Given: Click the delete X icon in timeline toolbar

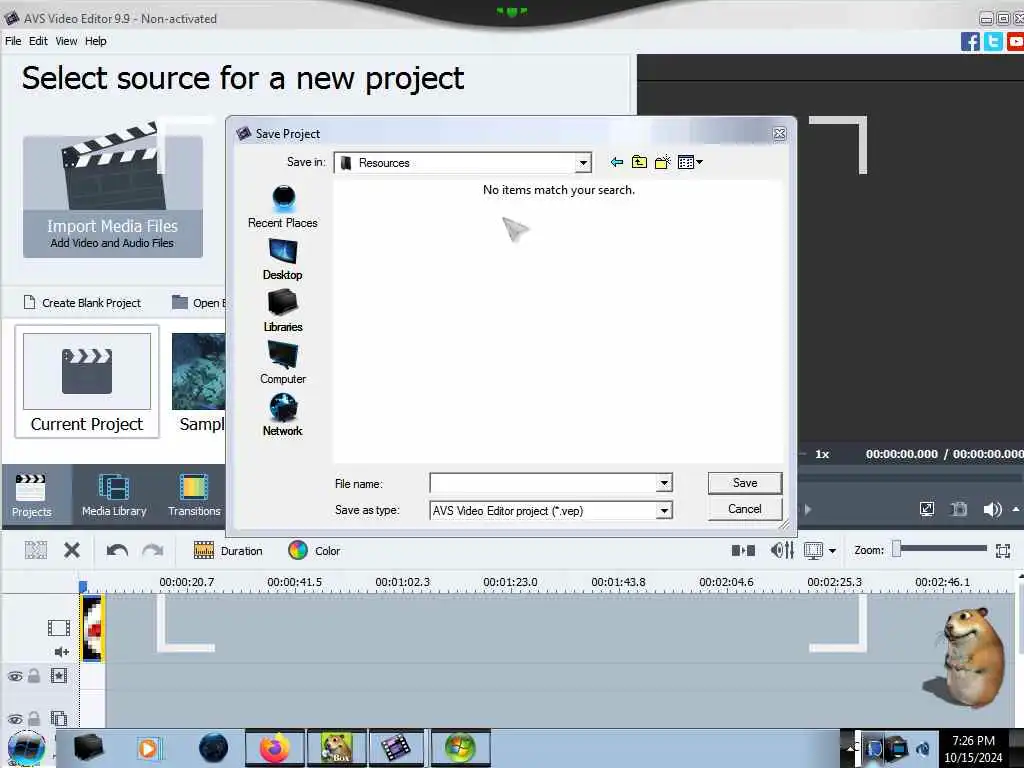Looking at the screenshot, I should pyautogui.click(x=72, y=551).
